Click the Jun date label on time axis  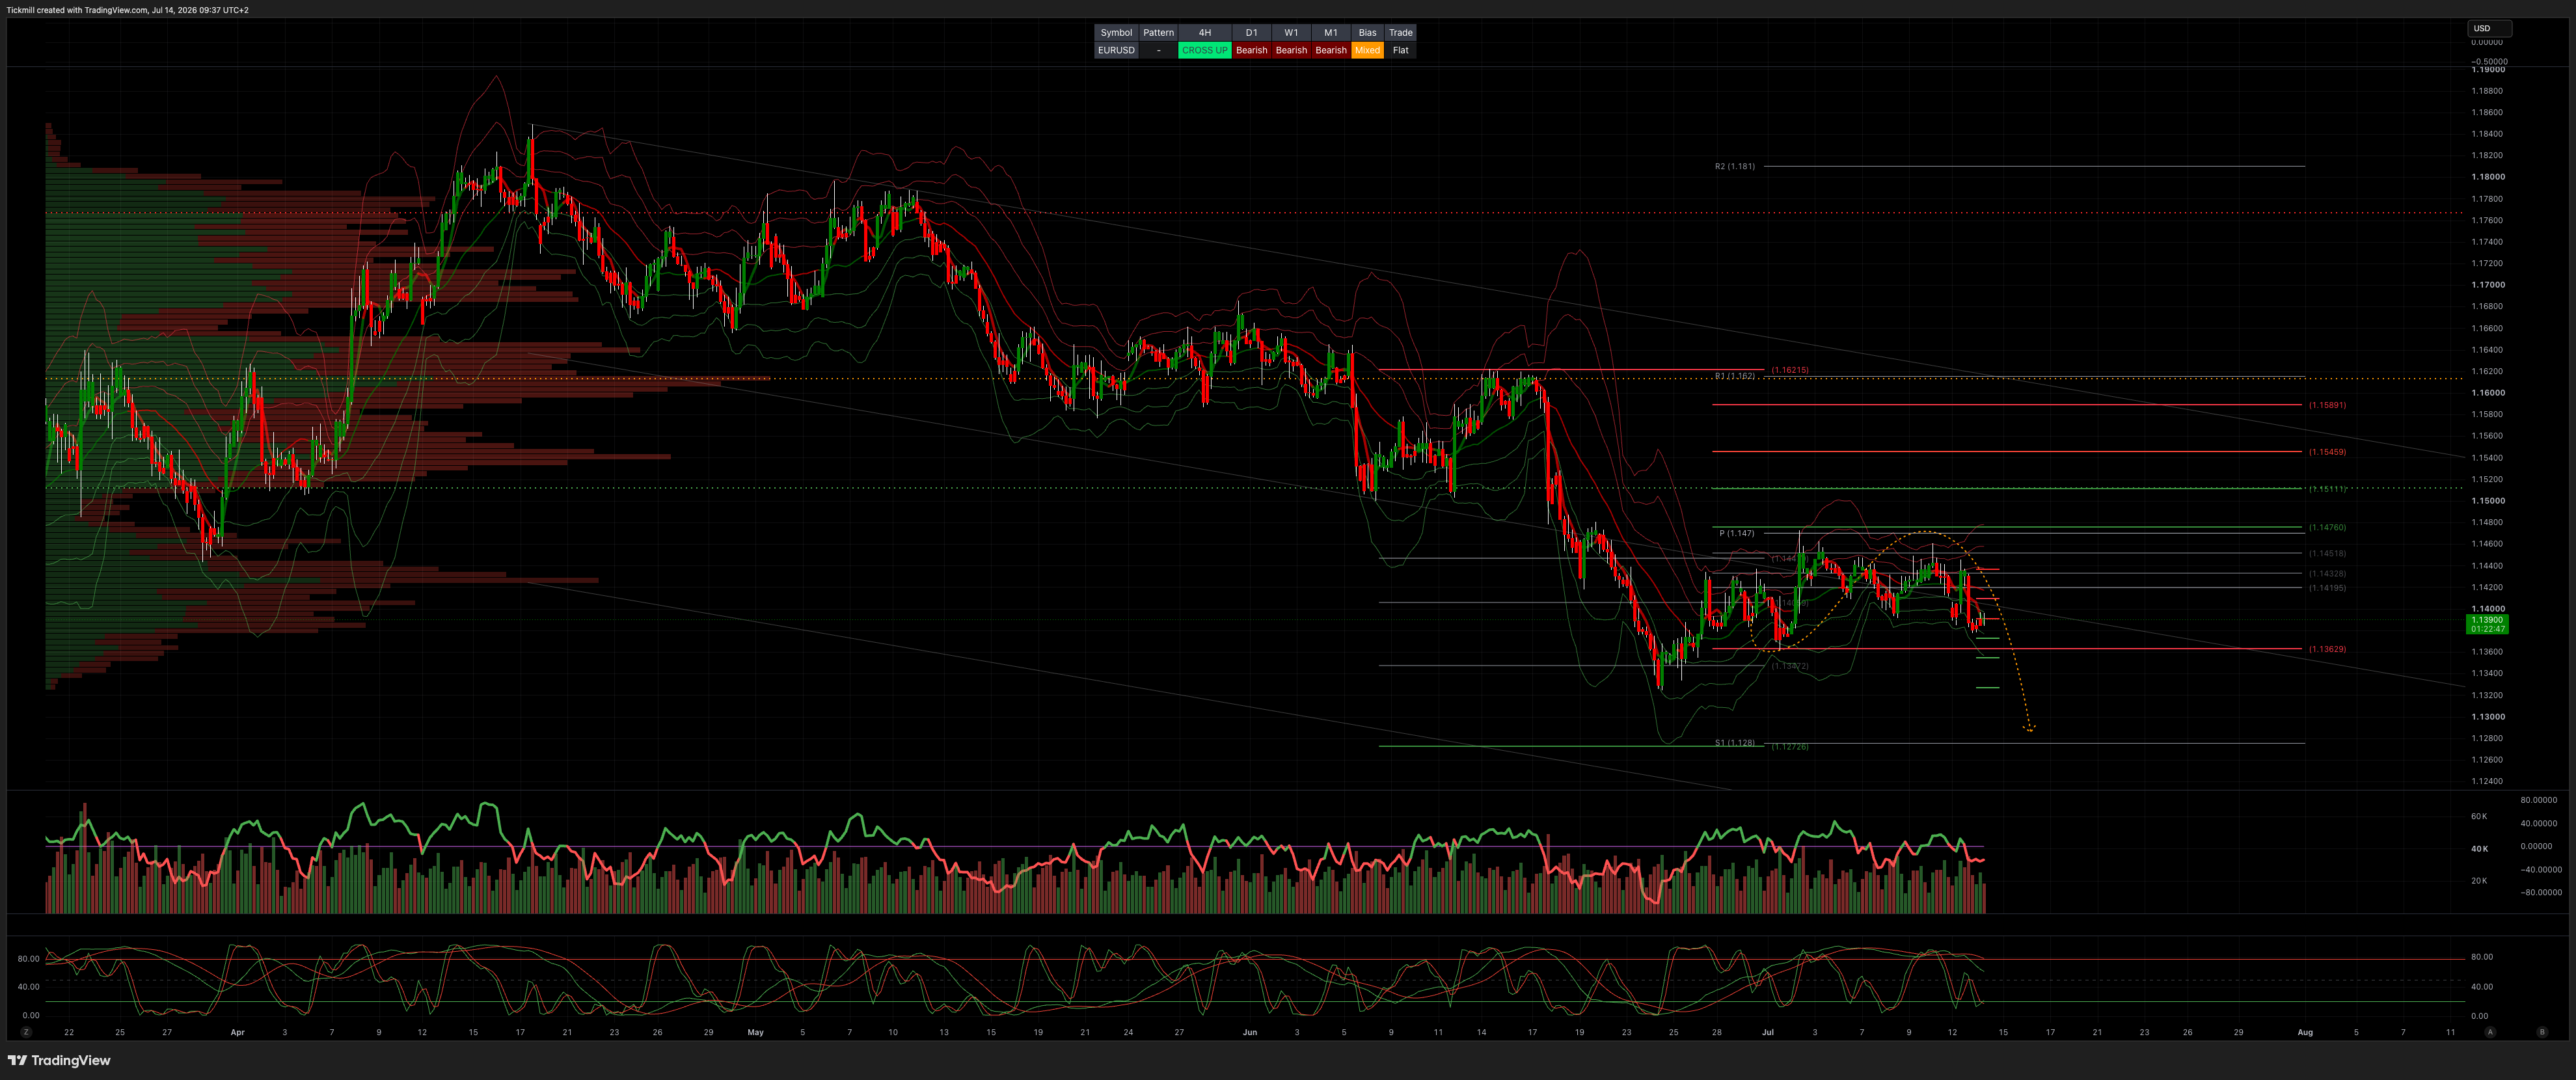(x=1249, y=1032)
